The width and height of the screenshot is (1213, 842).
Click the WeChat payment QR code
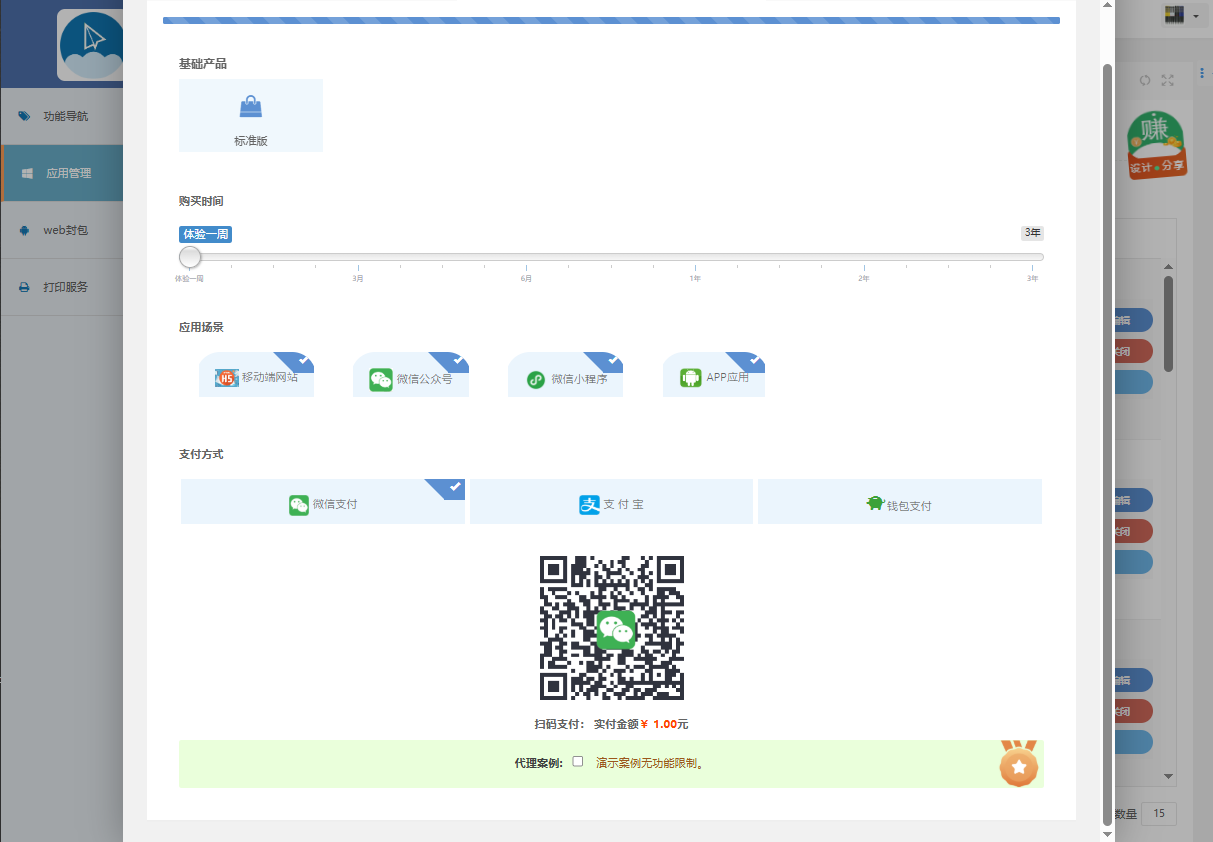point(611,628)
